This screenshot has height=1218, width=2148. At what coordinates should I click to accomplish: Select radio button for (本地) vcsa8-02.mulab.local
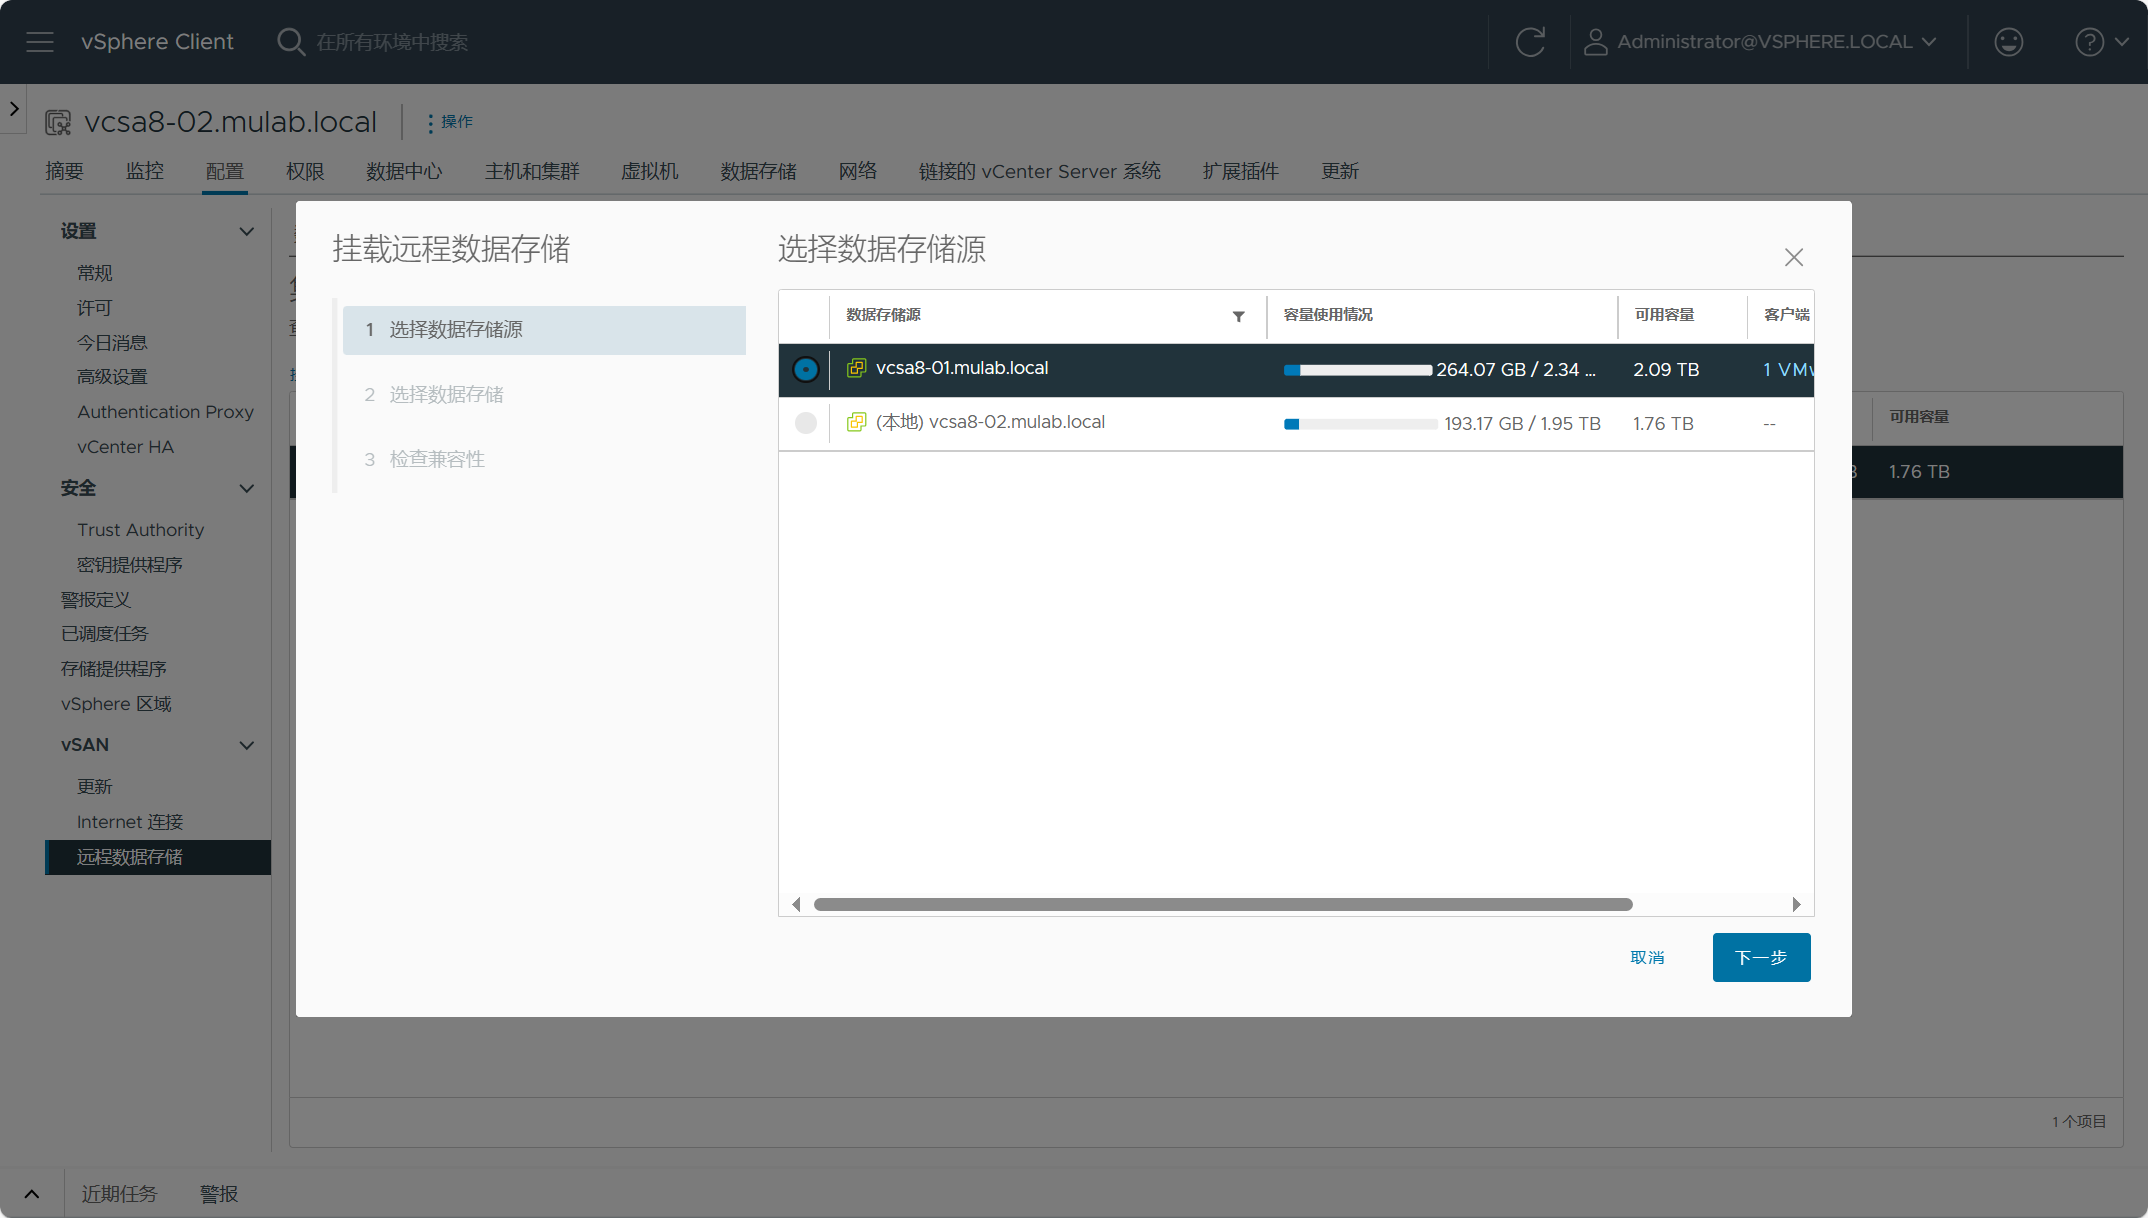[x=805, y=423]
